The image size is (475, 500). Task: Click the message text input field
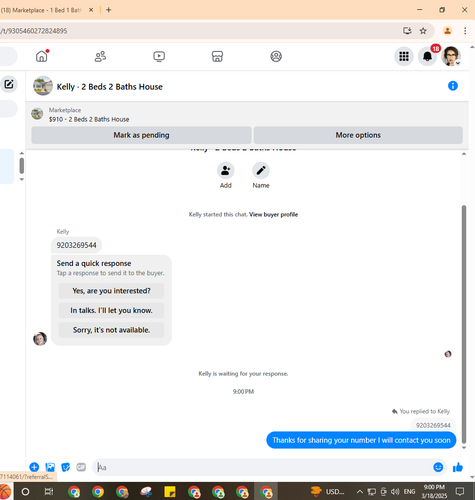[263, 467]
